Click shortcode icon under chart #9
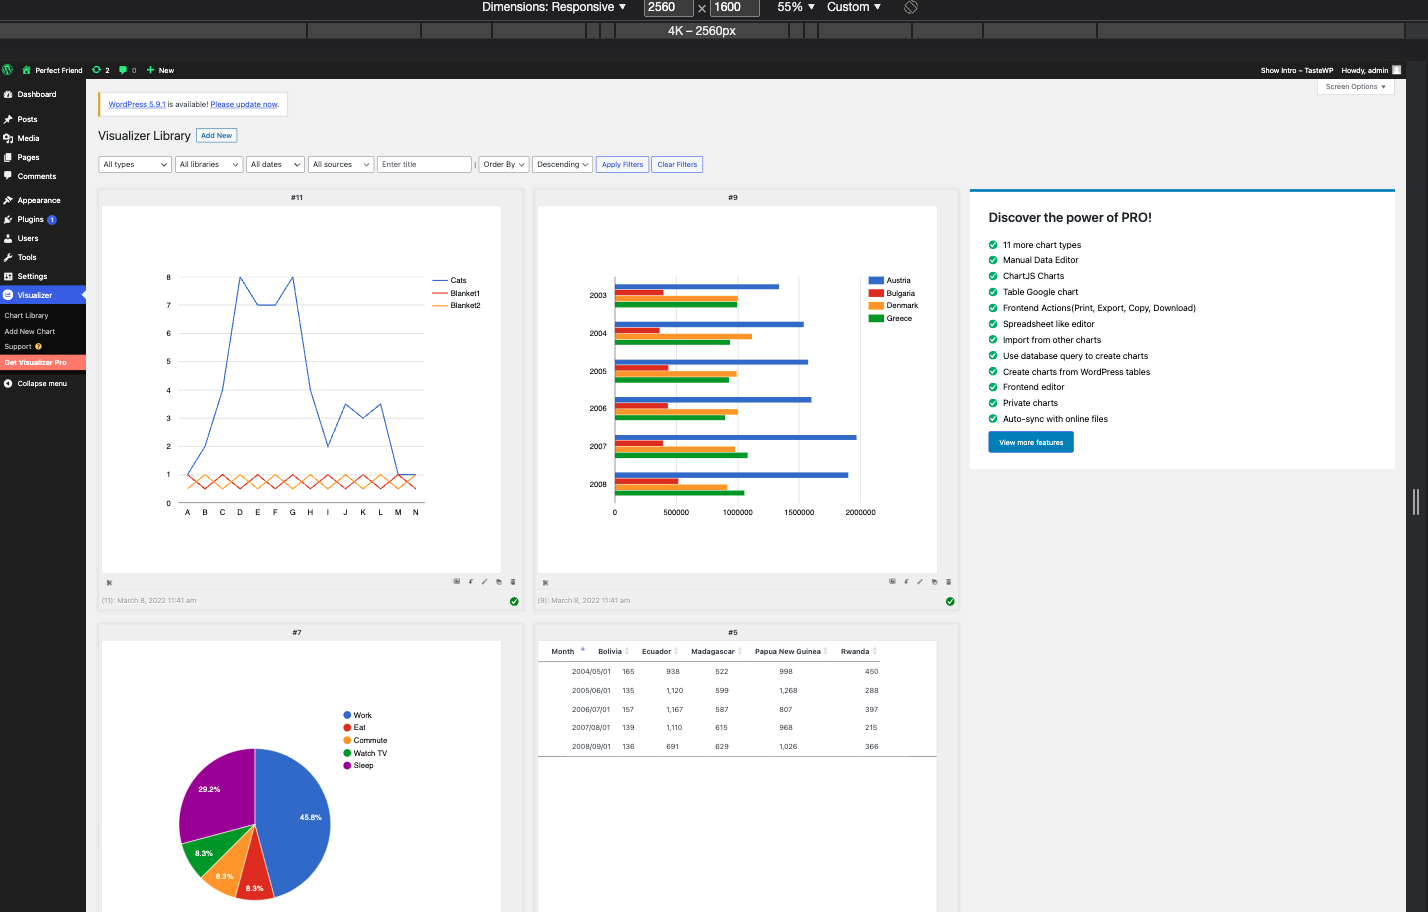Screen dimensions: 1428x912 (x=545, y=582)
